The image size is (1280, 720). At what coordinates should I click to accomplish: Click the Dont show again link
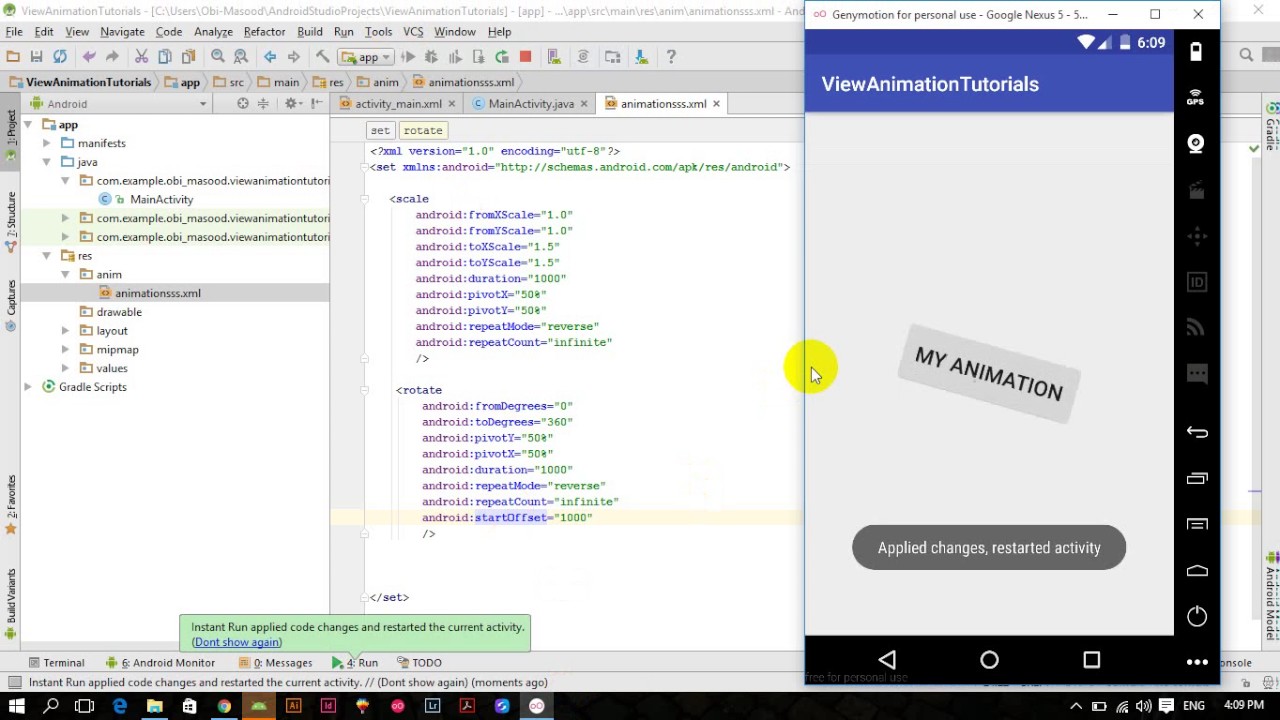click(x=237, y=642)
